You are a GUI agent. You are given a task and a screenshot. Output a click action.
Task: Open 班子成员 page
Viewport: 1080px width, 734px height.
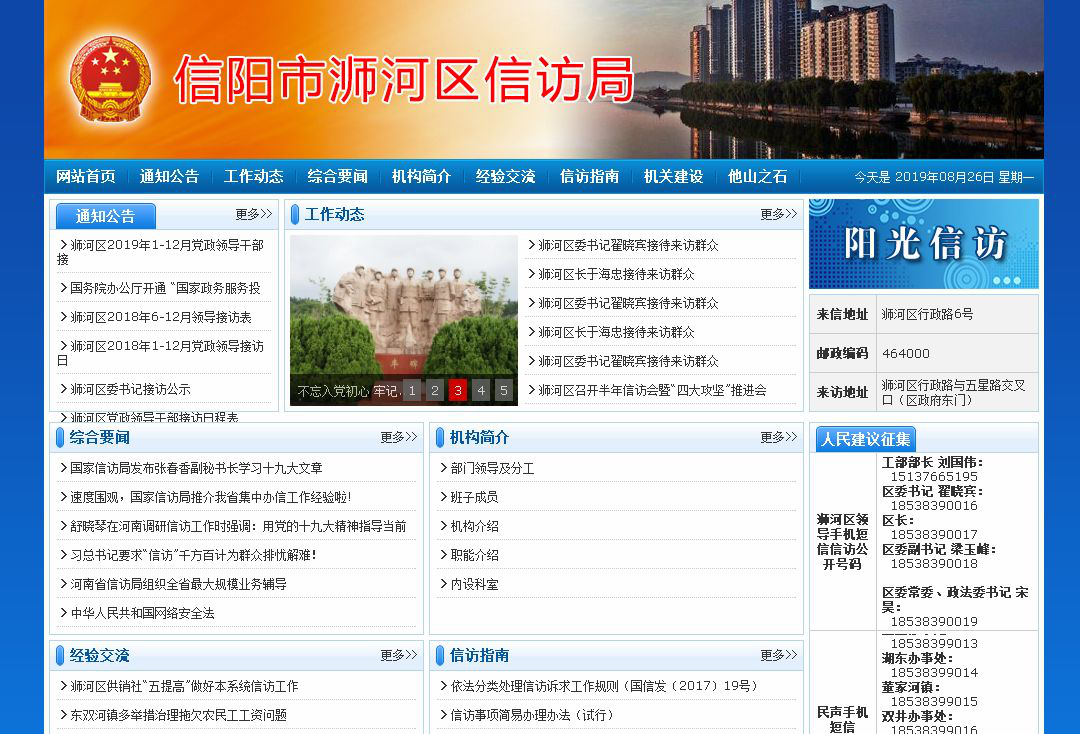474,497
